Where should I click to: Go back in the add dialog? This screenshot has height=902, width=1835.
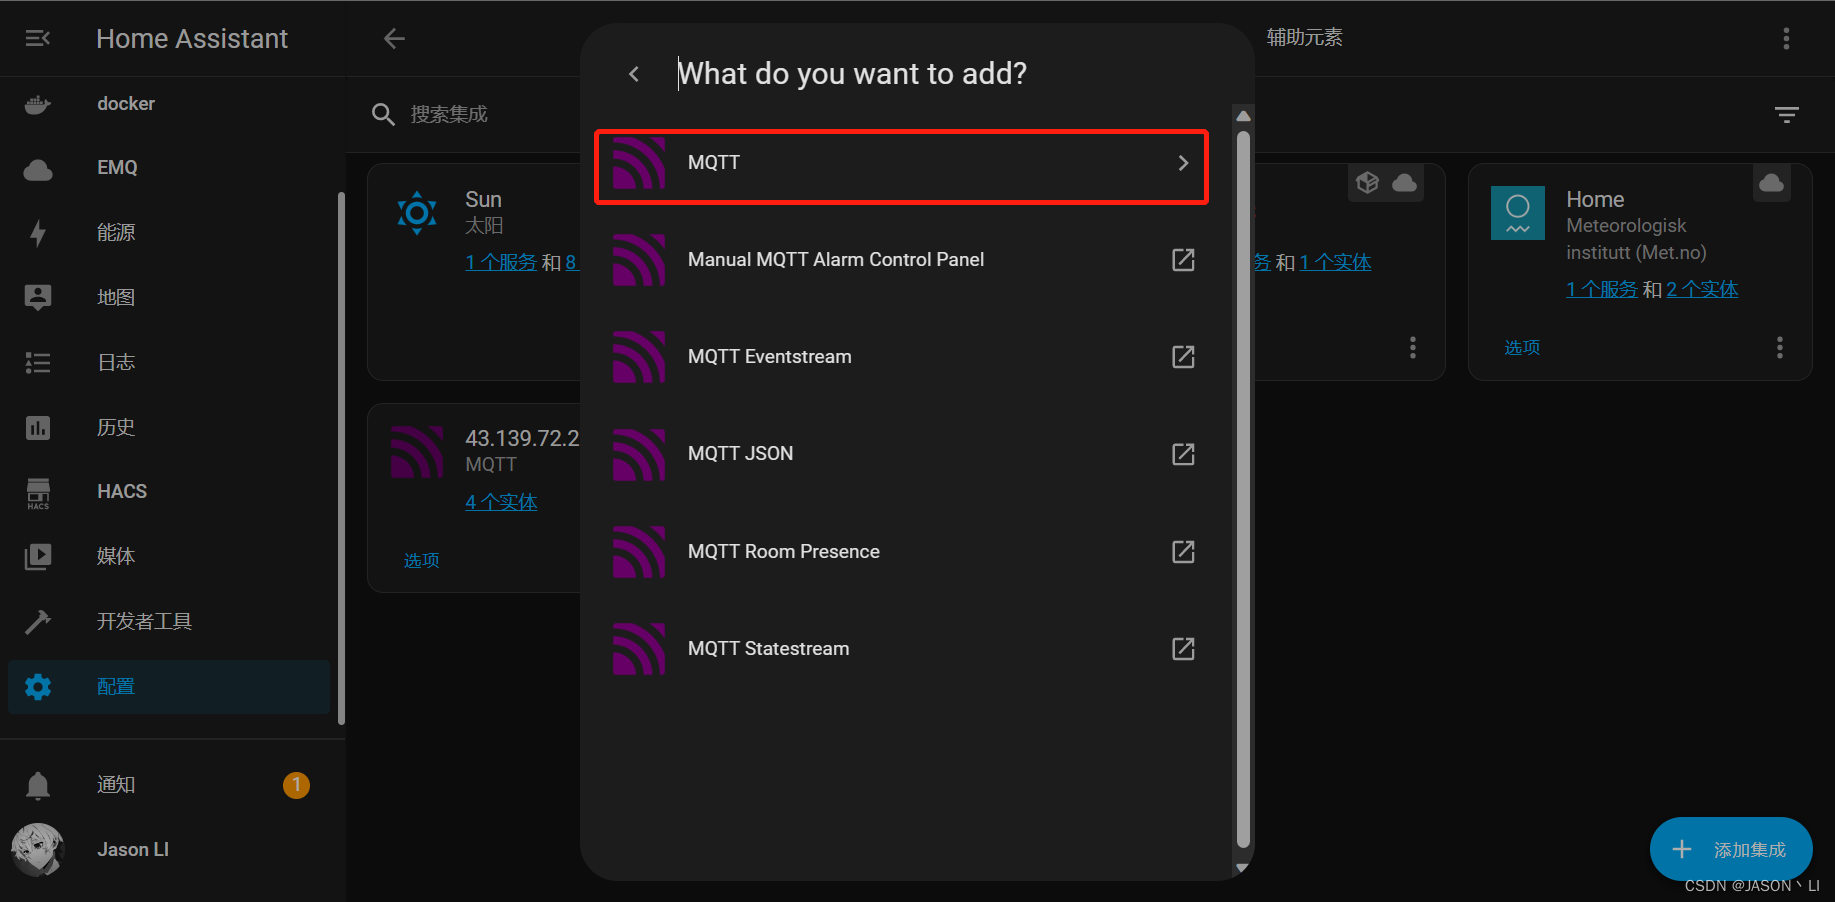pyautogui.click(x=634, y=74)
